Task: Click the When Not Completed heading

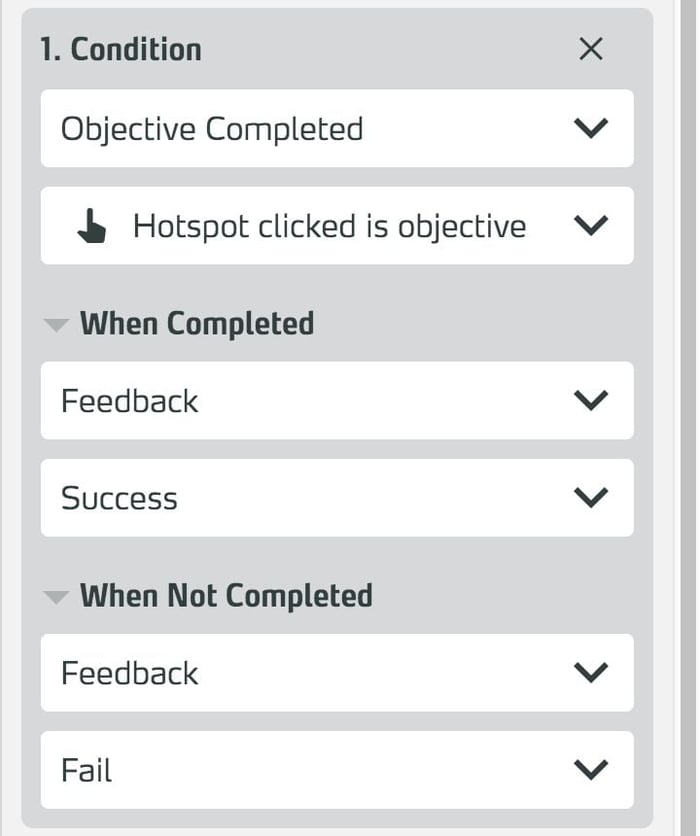Action: [x=226, y=596]
